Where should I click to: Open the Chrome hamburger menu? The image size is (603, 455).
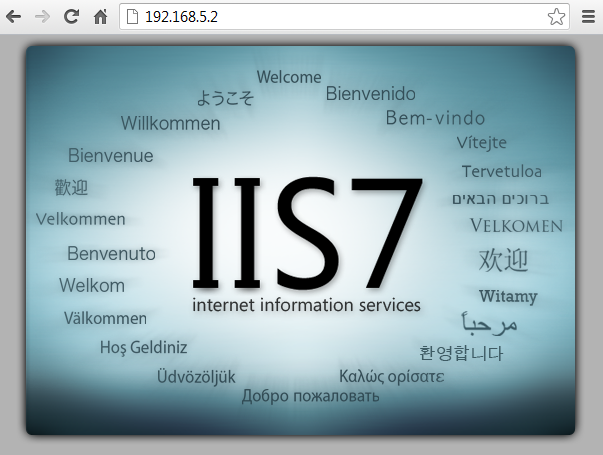(x=588, y=17)
